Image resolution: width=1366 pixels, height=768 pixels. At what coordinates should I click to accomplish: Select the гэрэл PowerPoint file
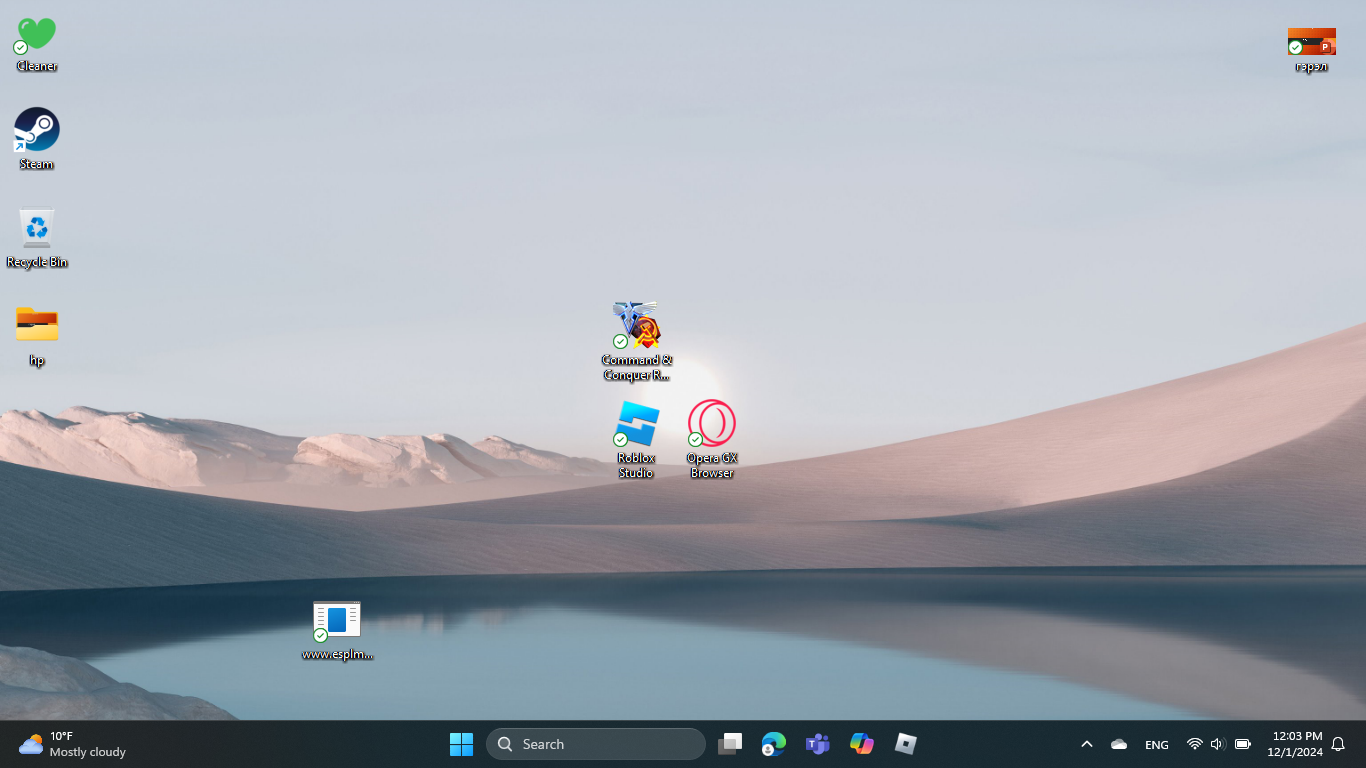click(x=1311, y=42)
